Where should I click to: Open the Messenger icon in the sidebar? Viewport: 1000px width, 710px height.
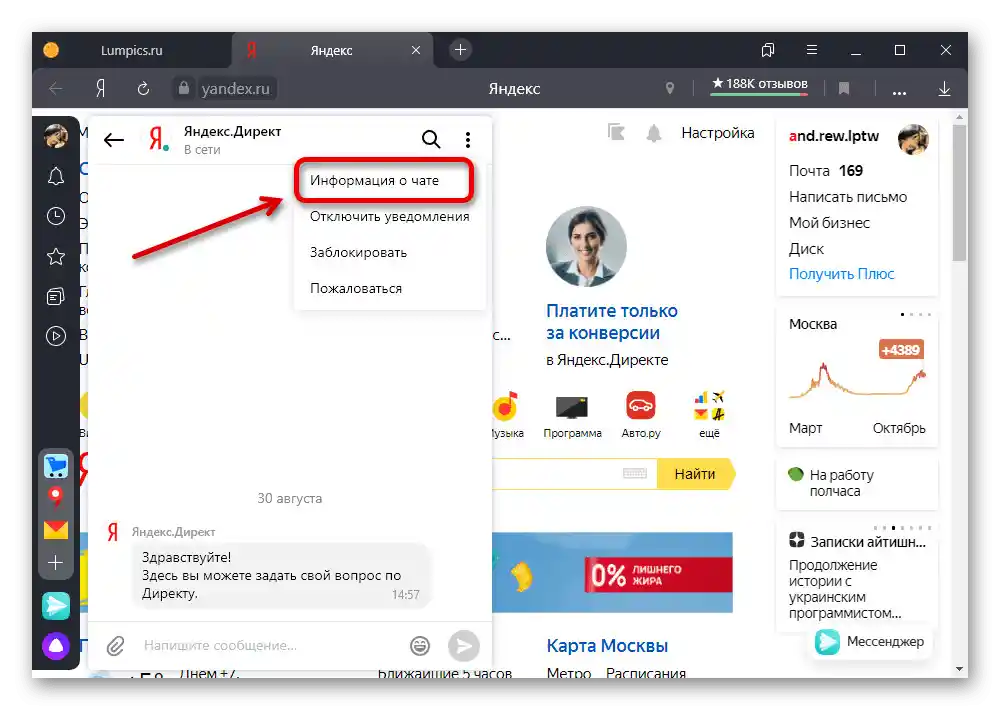tap(56, 606)
